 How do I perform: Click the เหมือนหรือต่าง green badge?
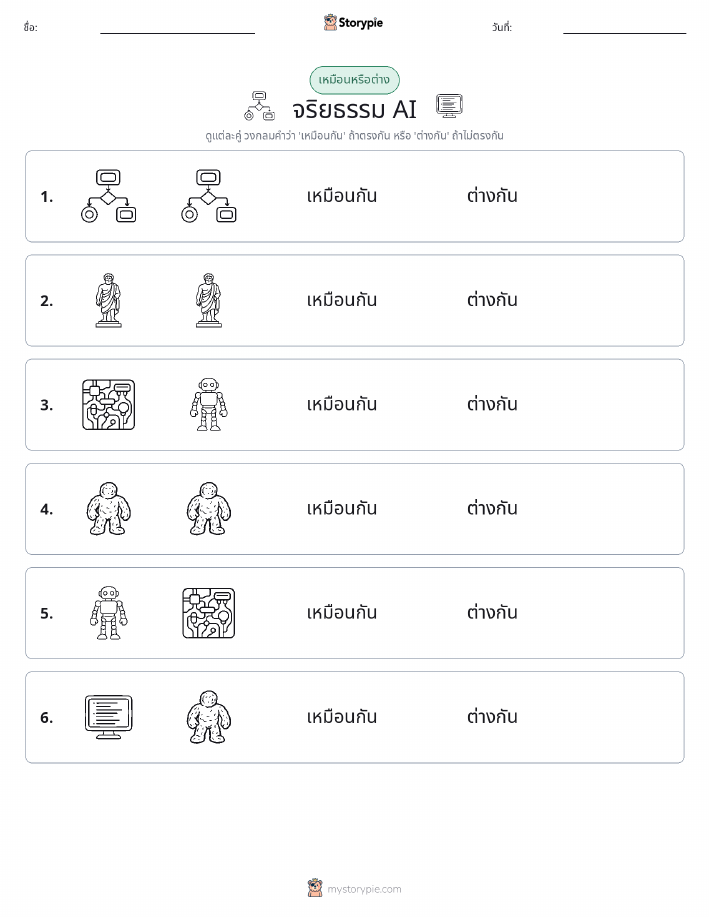[x=354, y=80]
